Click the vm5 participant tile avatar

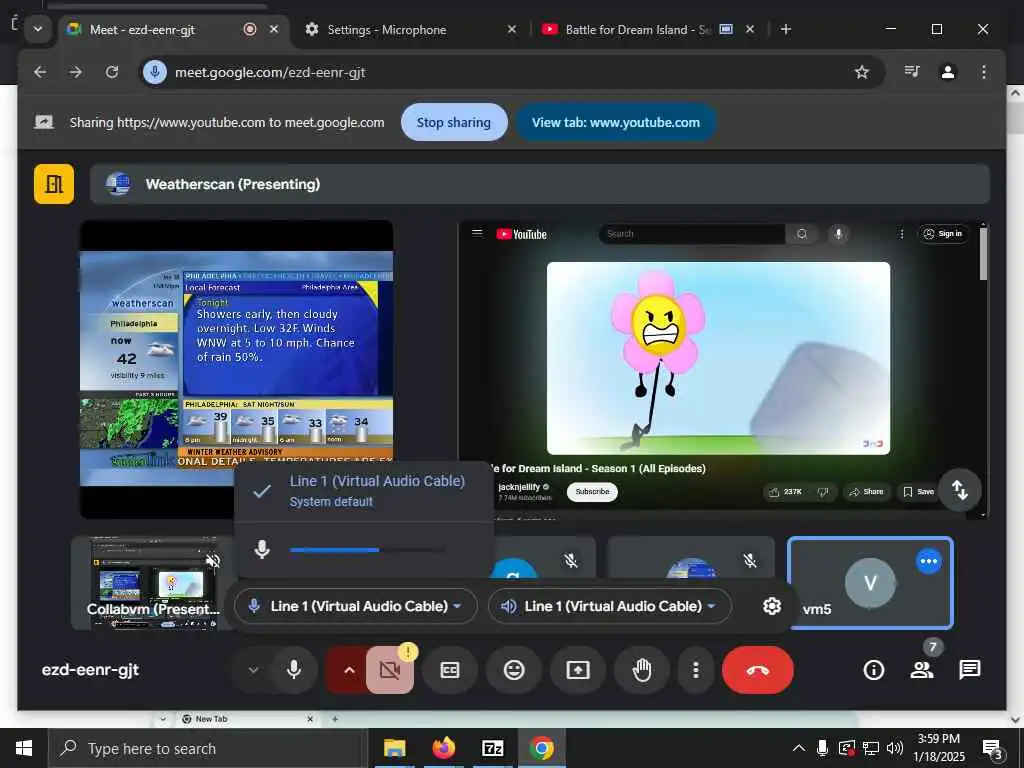[x=870, y=583]
